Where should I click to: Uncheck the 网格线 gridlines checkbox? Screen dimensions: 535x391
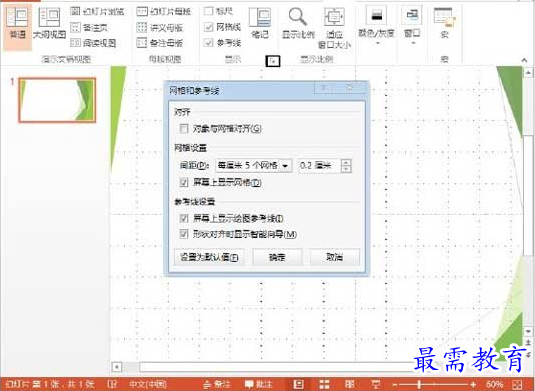(x=208, y=27)
